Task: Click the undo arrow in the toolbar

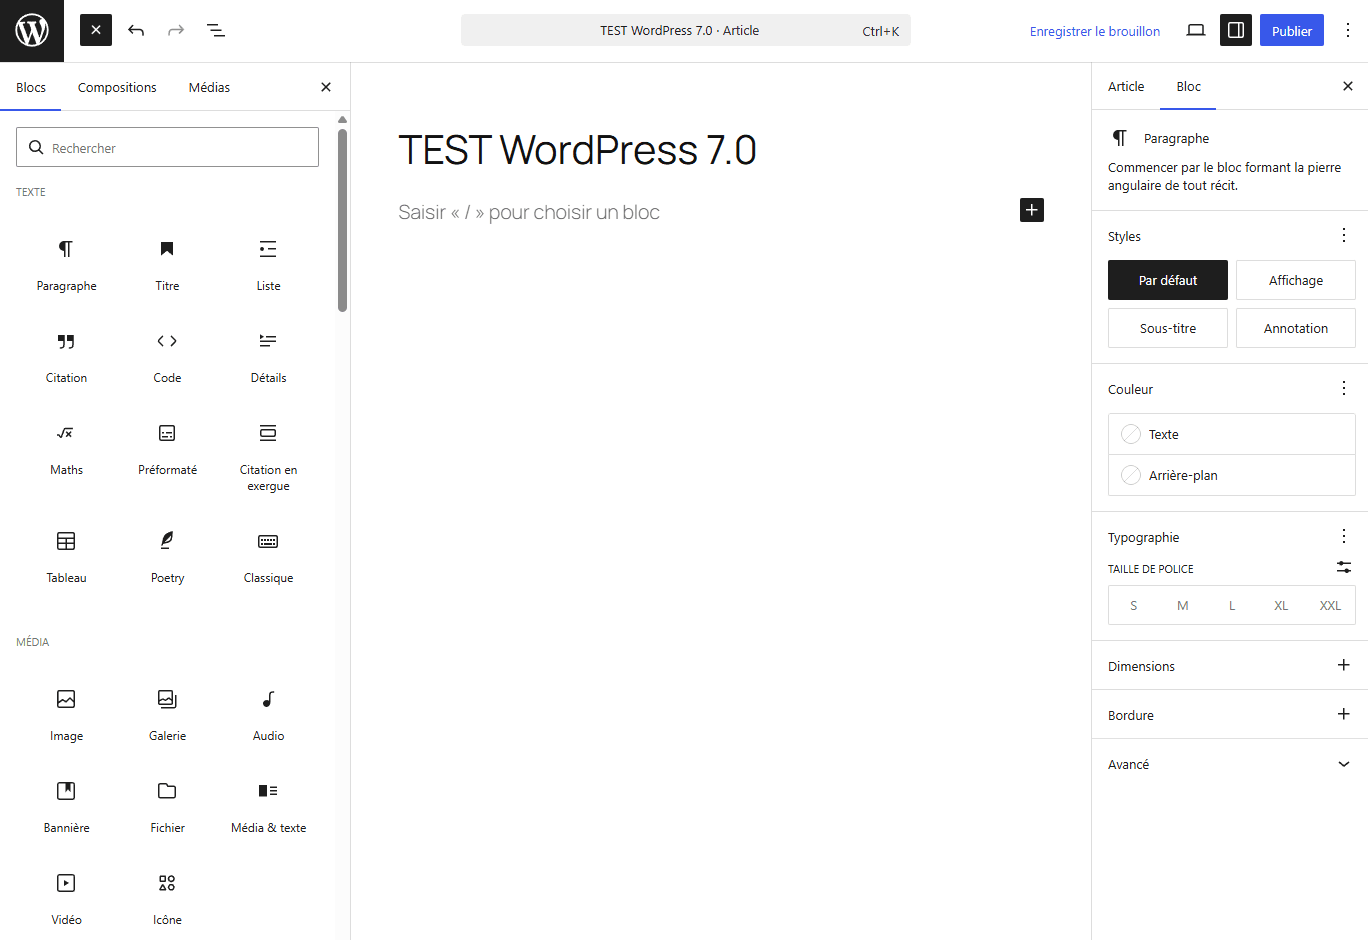Action: 136,30
